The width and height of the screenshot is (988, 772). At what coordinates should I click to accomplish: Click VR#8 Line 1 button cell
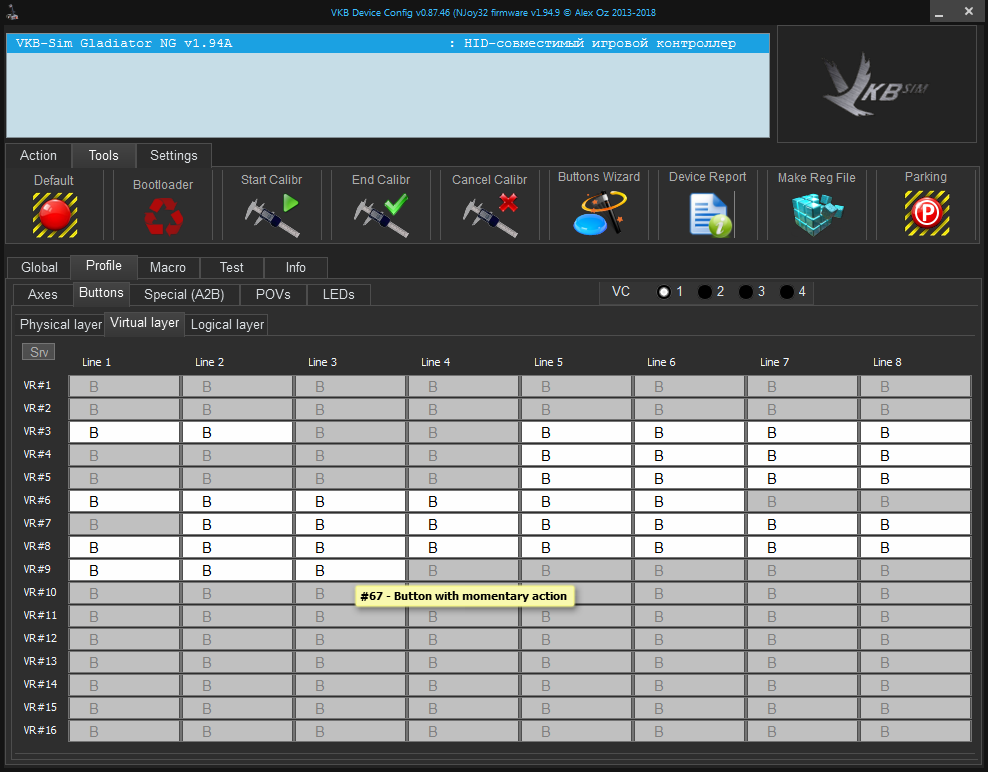124,547
